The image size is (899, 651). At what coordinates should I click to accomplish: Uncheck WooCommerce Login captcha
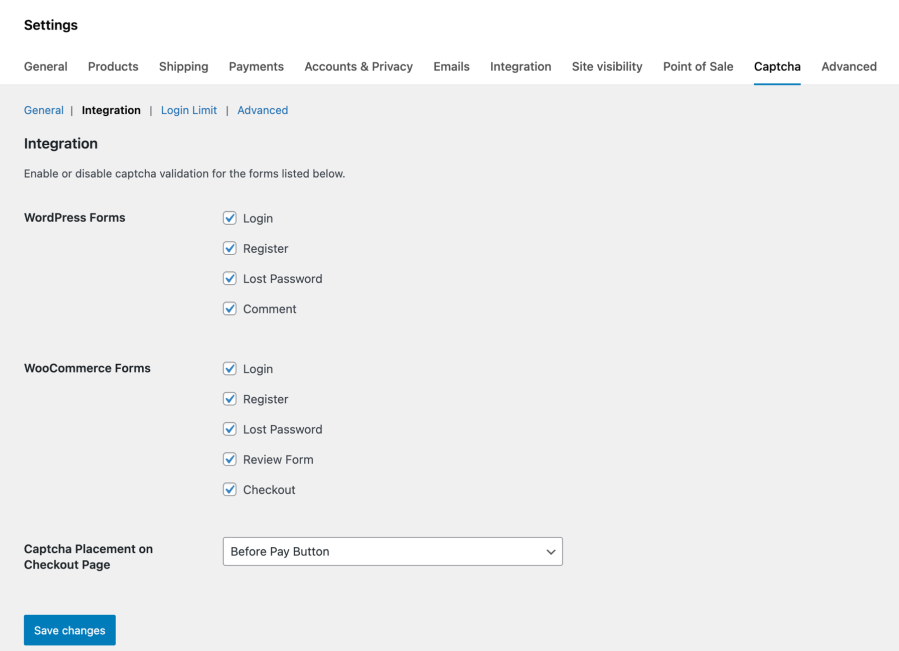230,368
